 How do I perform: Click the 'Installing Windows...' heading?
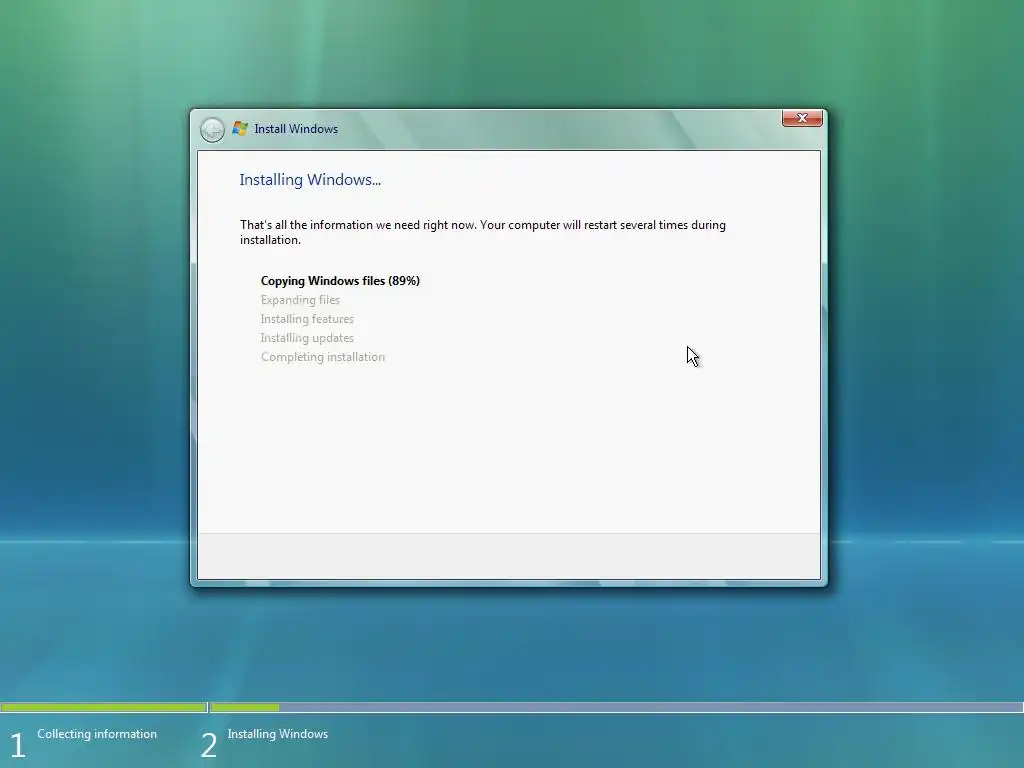point(310,180)
